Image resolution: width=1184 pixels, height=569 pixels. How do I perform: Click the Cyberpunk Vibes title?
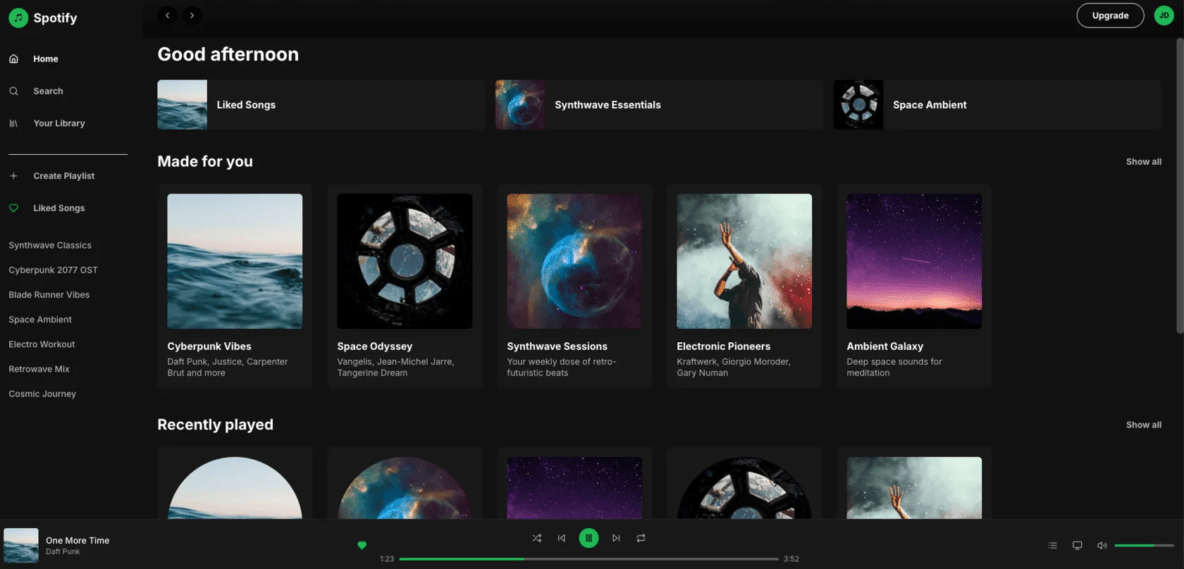(209, 346)
